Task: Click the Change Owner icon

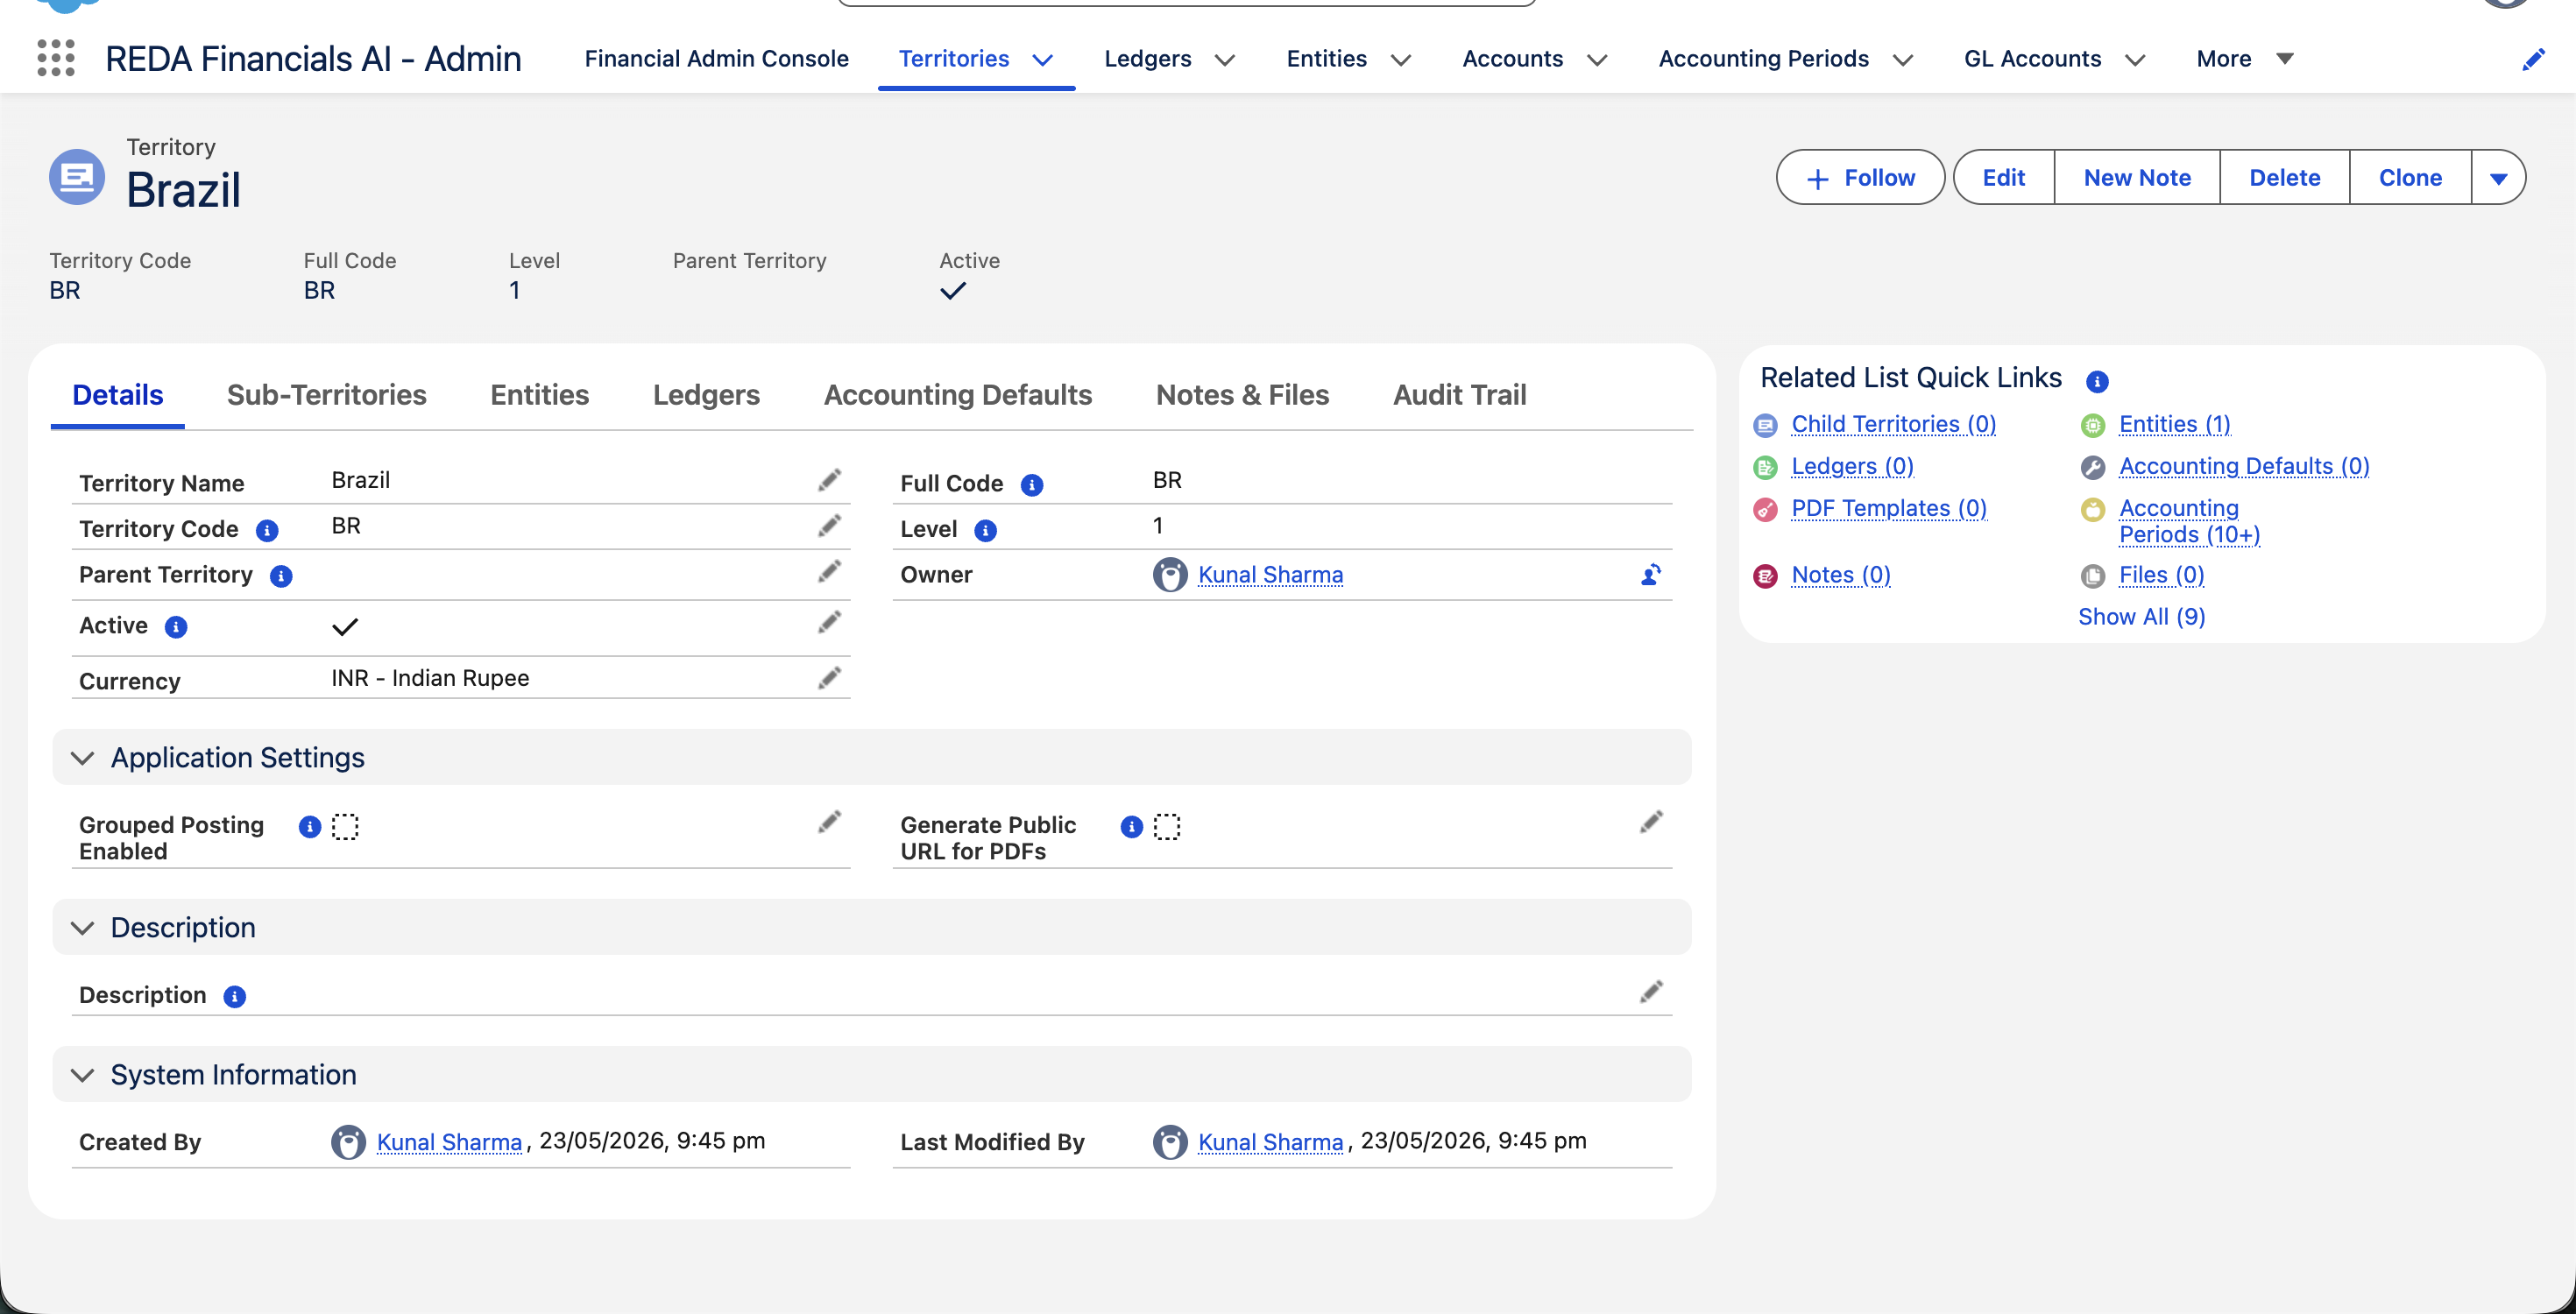Action: pos(1651,575)
